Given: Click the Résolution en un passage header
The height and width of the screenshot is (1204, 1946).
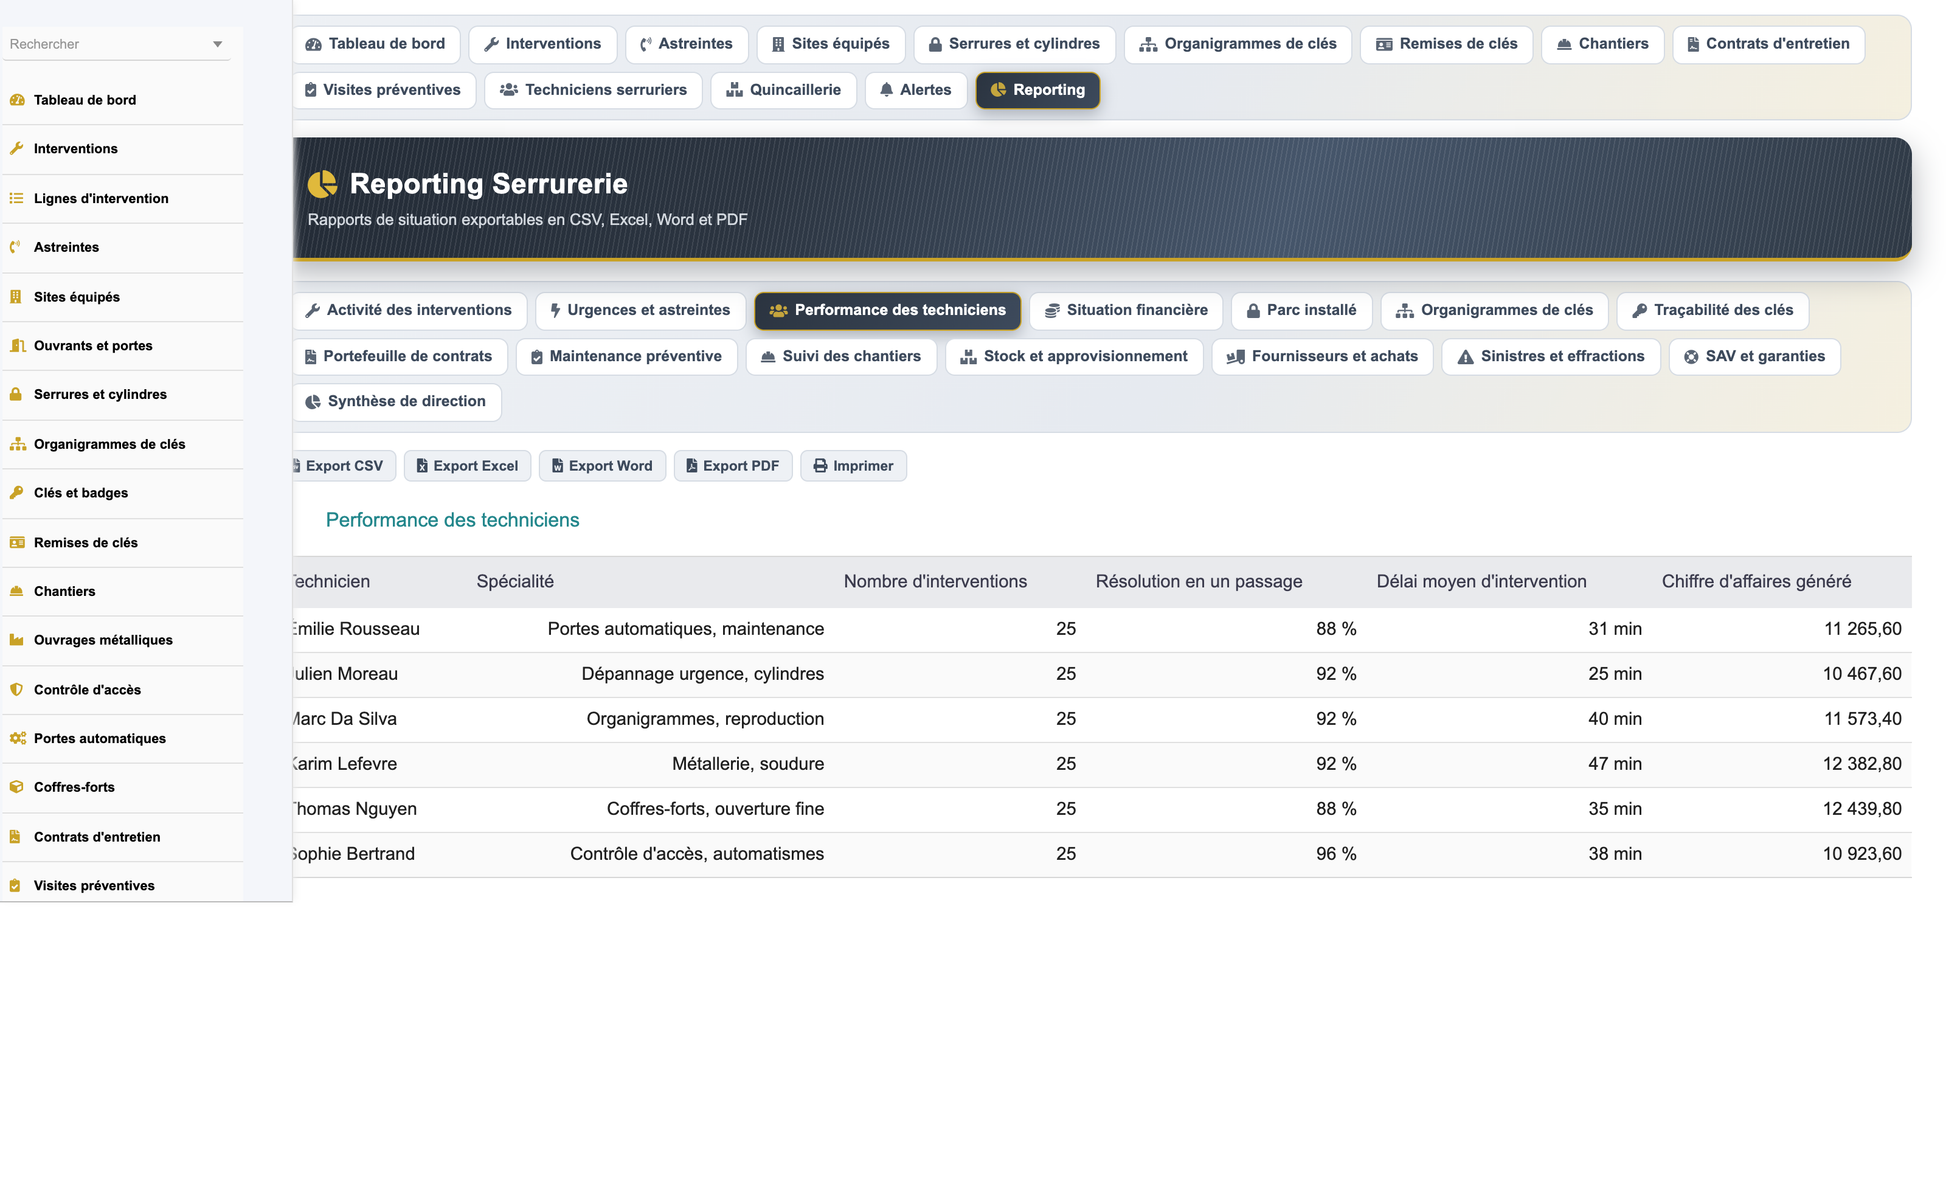Looking at the screenshot, I should (1199, 582).
